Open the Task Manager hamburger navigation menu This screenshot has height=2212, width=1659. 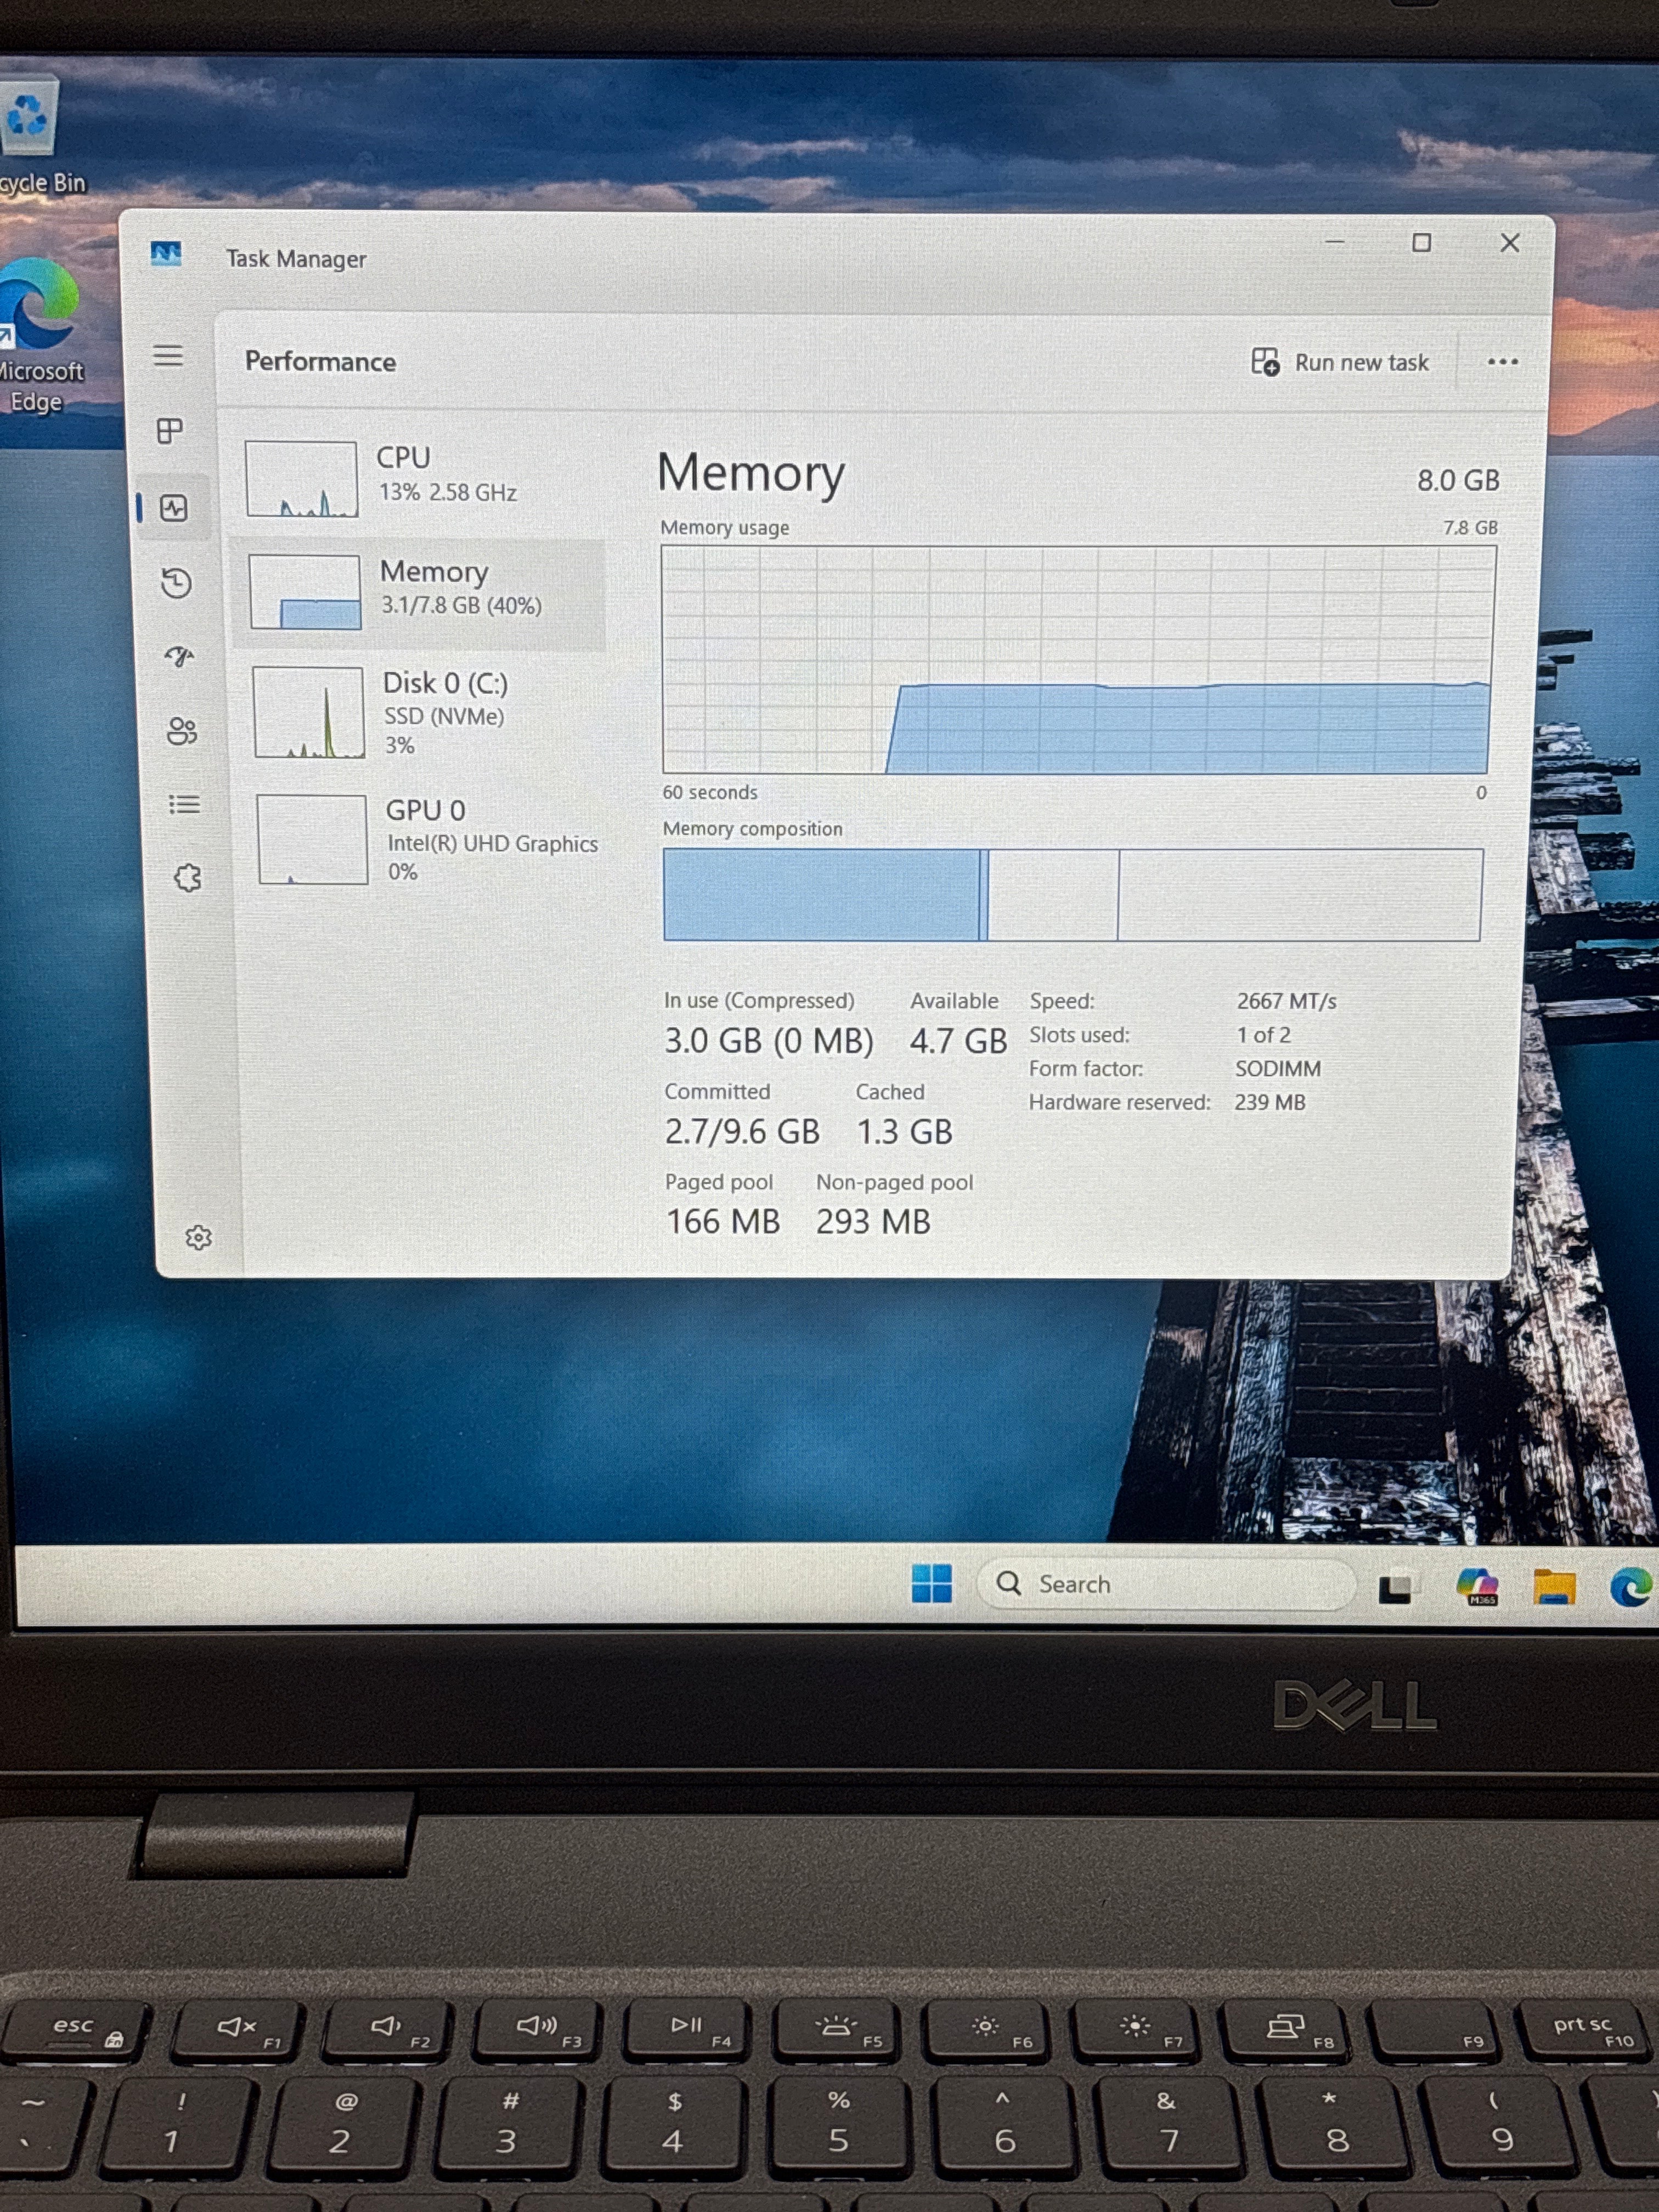click(x=168, y=355)
